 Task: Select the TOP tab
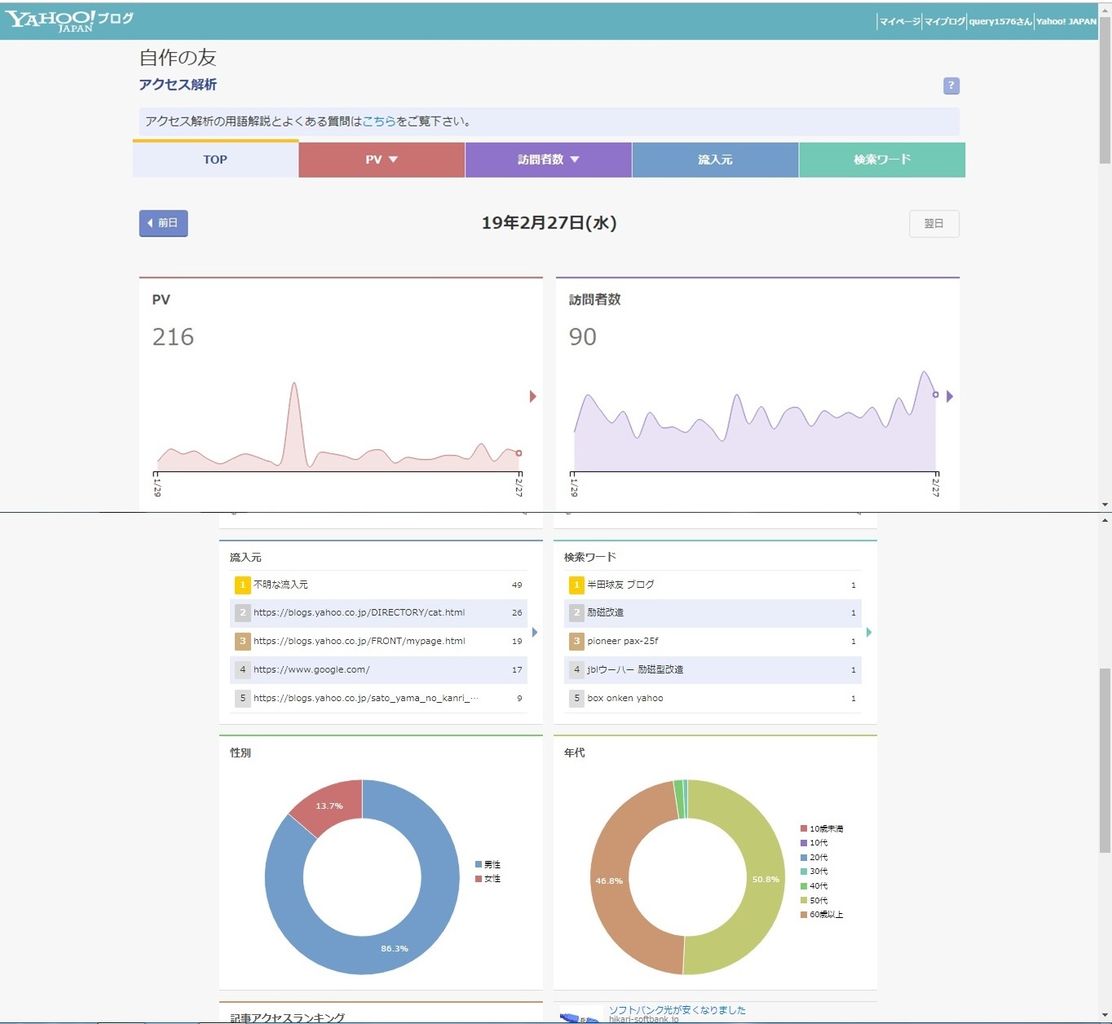(x=216, y=160)
